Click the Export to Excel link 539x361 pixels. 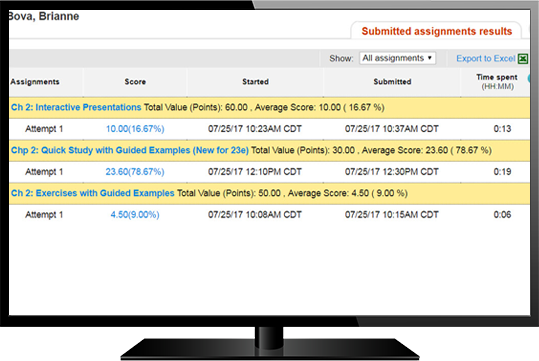[485, 58]
